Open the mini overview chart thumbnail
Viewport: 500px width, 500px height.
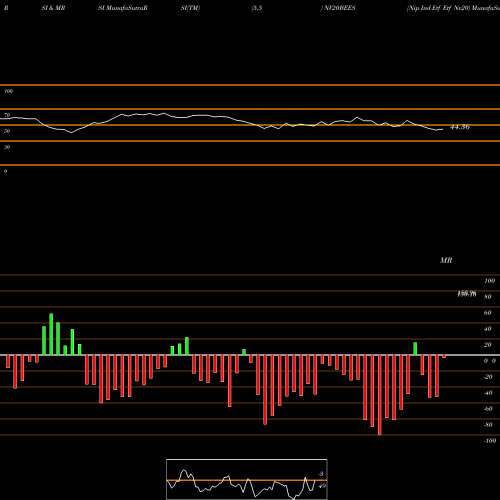(x=247, y=479)
